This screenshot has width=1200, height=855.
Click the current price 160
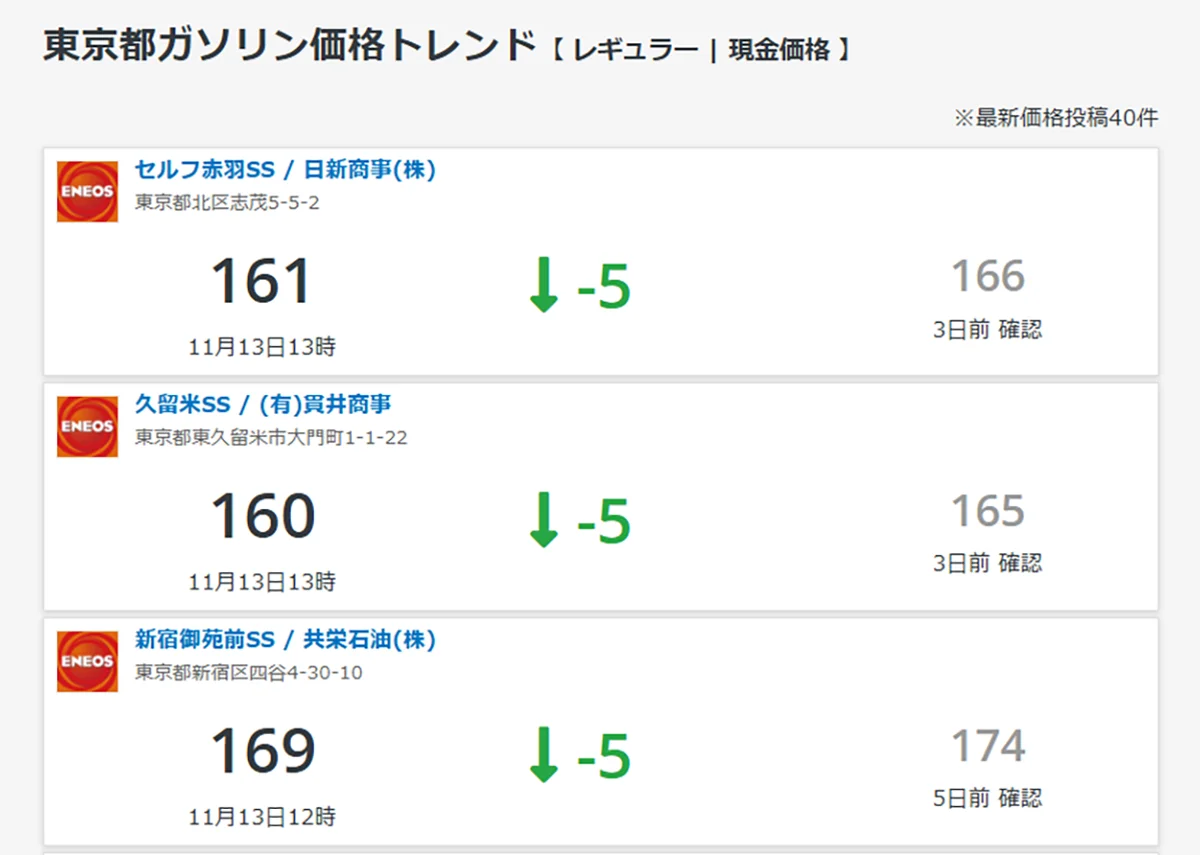click(x=262, y=518)
